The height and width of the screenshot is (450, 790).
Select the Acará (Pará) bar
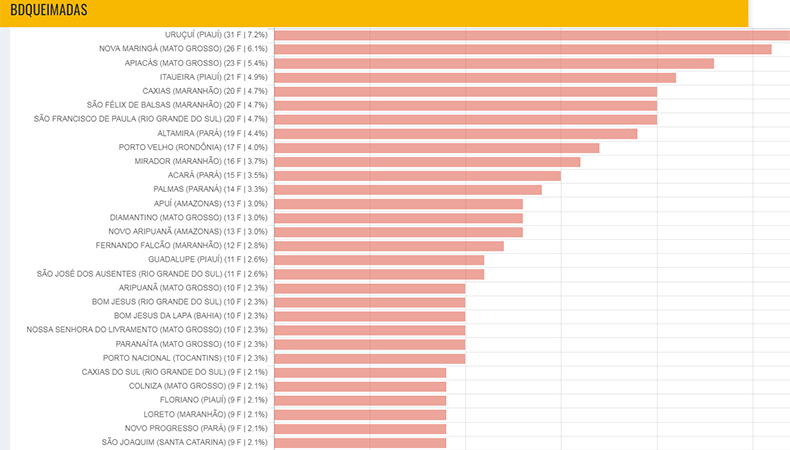[418, 176]
